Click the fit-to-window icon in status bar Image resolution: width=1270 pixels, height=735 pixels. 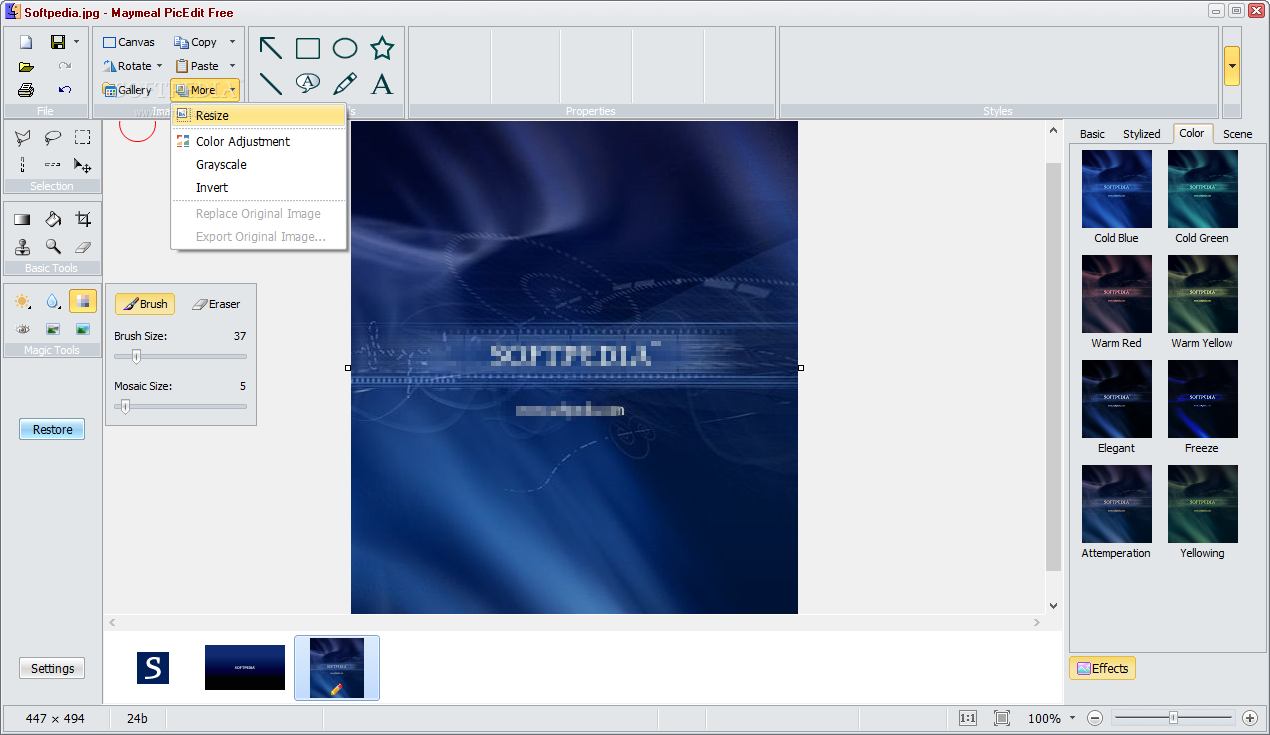pyautogui.click(x=1002, y=718)
